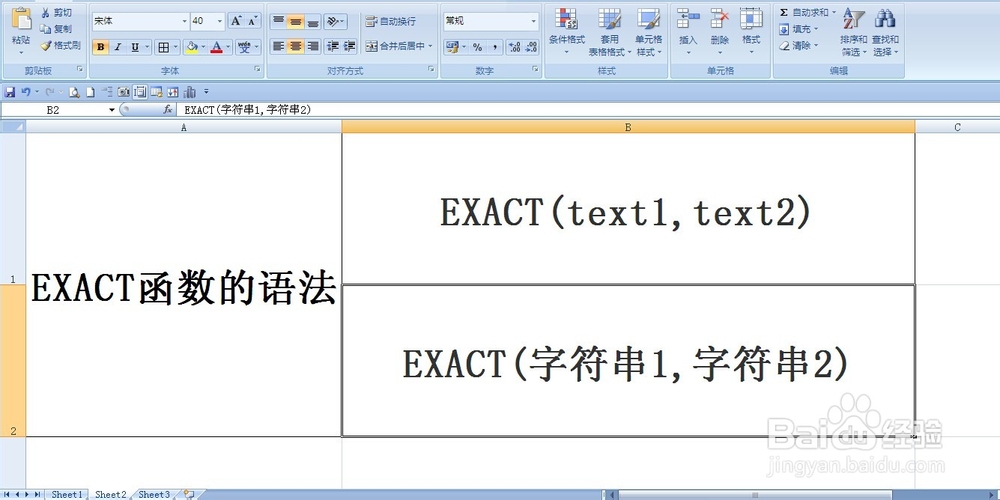The width and height of the screenshot is (1000, 500).
Task: Open cell Format (格式) menu
Action: pyautogui.click(x=751, y=32)
